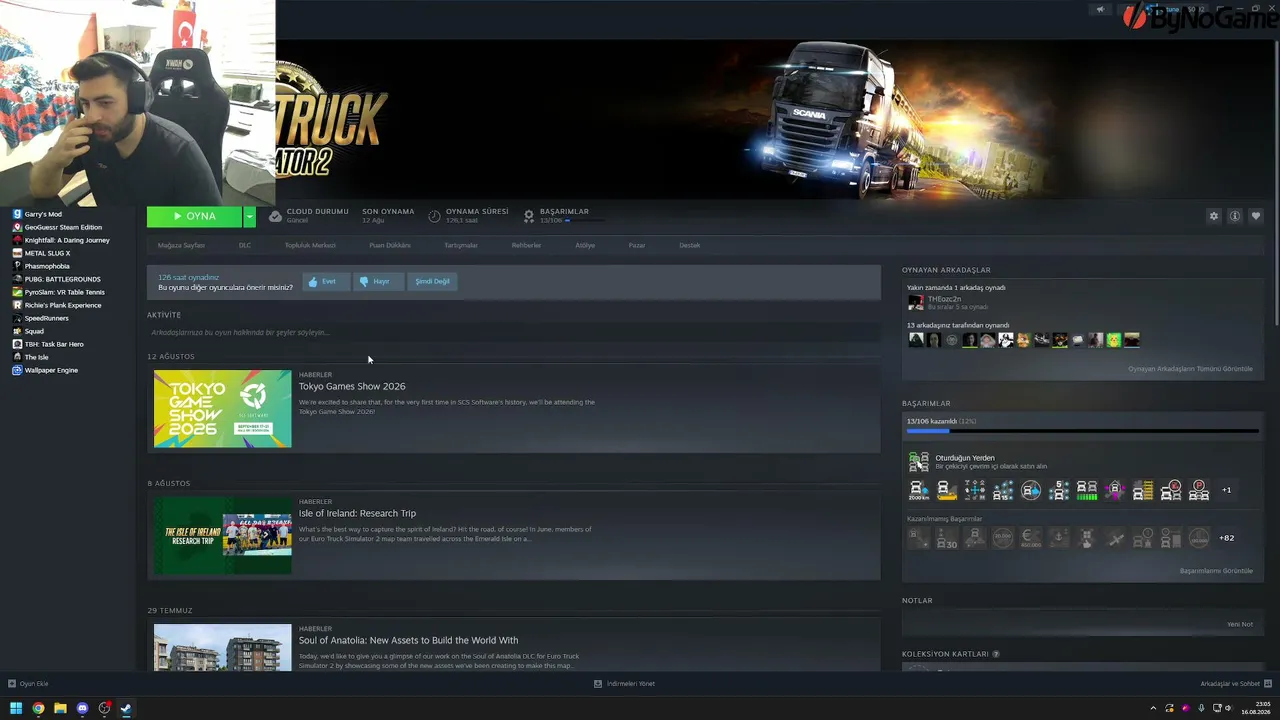This screenshot has width=1280, height=720.
Task: Open the DLC tab
Action: (245, 245)
